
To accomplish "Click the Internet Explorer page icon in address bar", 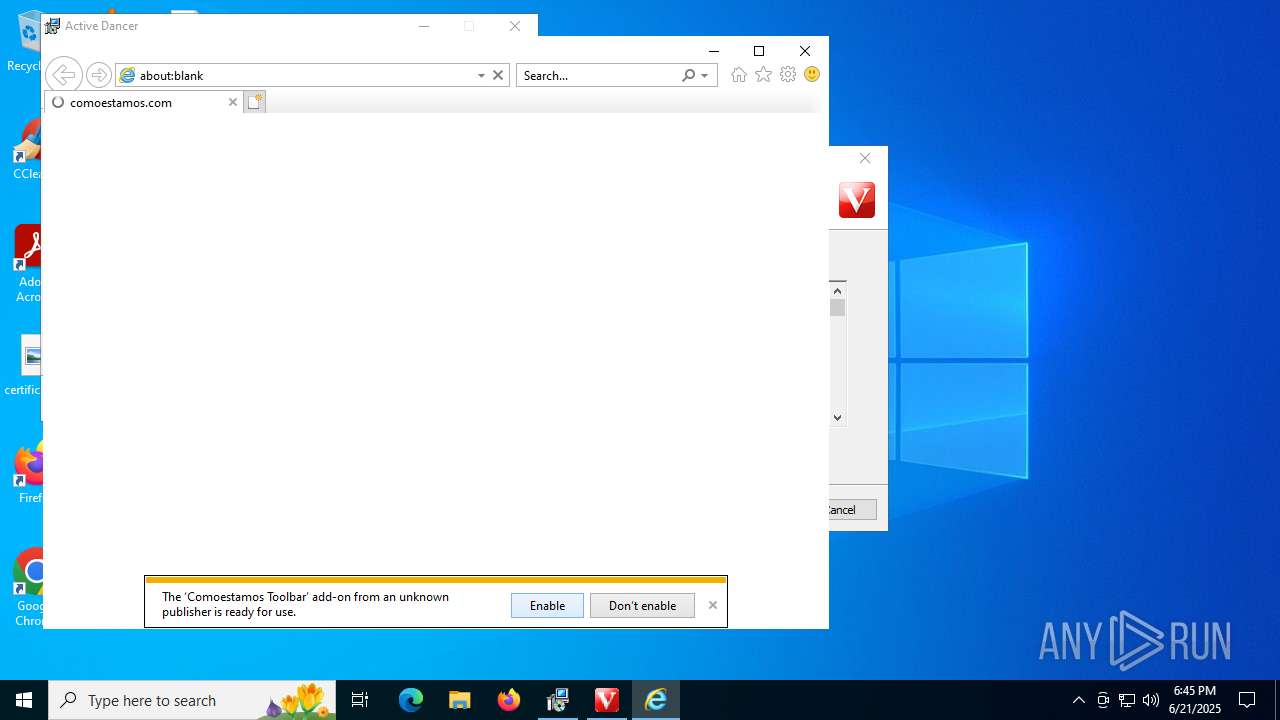I will [x=127, y=75].
